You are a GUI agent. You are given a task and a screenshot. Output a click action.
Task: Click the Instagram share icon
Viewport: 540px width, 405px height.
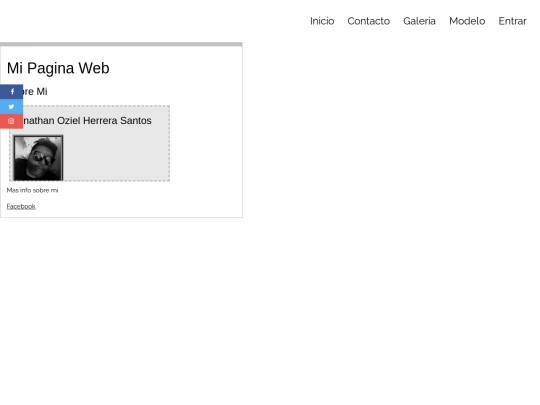pyautogui.click(x=11, y=121)
